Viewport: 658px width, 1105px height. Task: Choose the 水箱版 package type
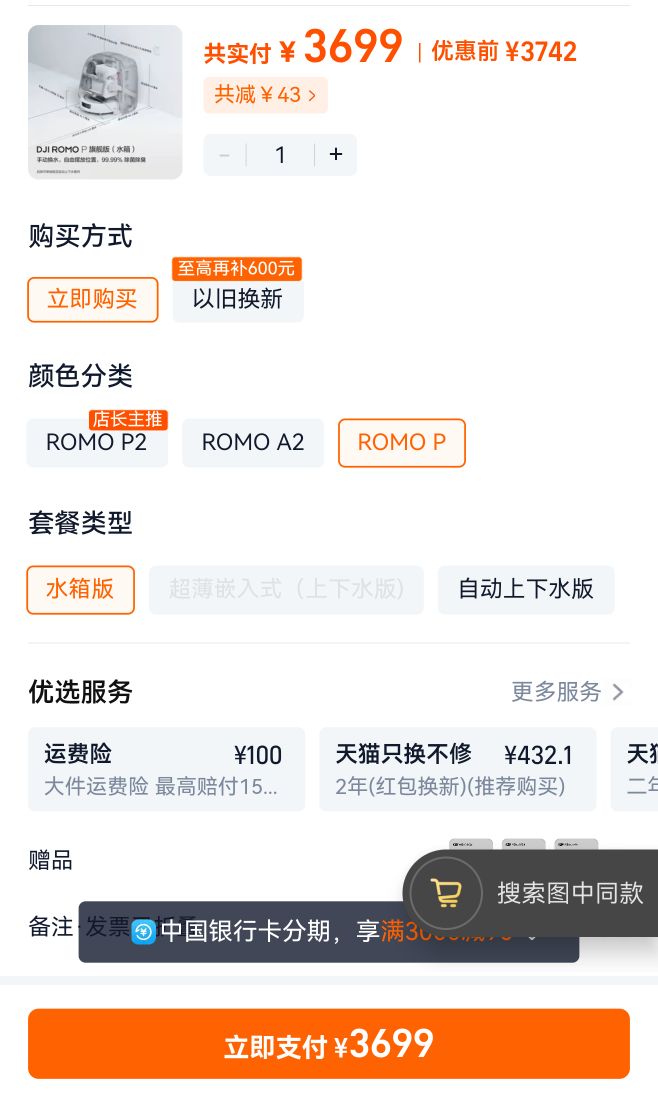80,589
